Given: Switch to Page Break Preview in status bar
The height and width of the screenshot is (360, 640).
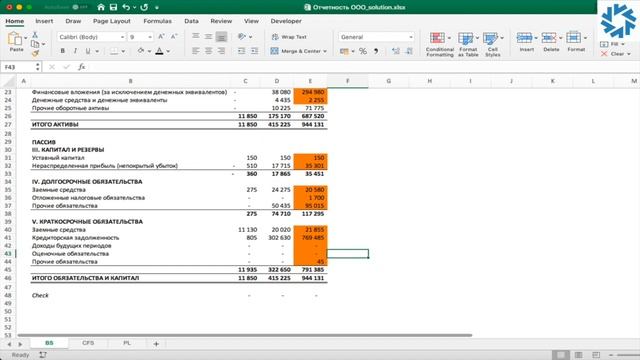Looking at the screenshot, I should pos(596,355).
